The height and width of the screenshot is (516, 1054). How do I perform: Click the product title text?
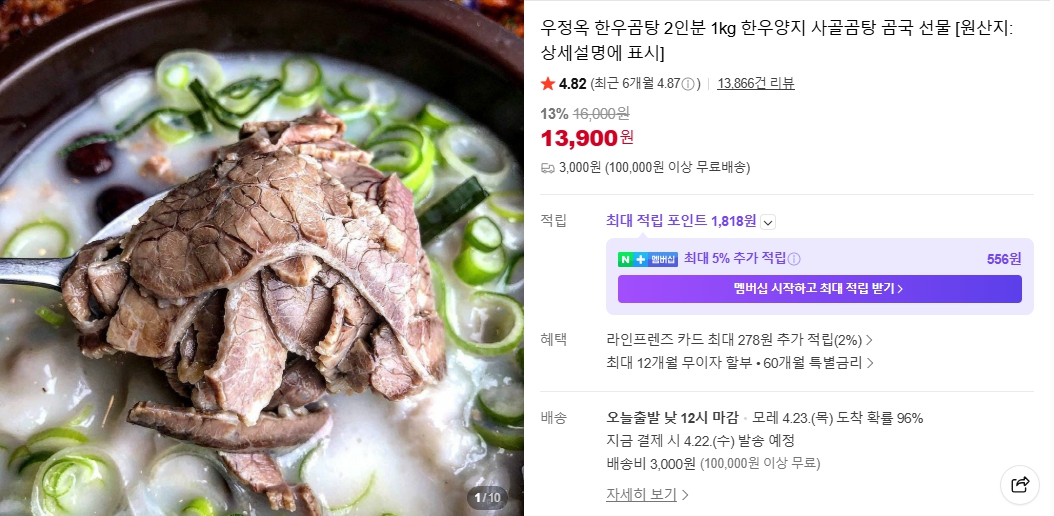pos(777,40)
